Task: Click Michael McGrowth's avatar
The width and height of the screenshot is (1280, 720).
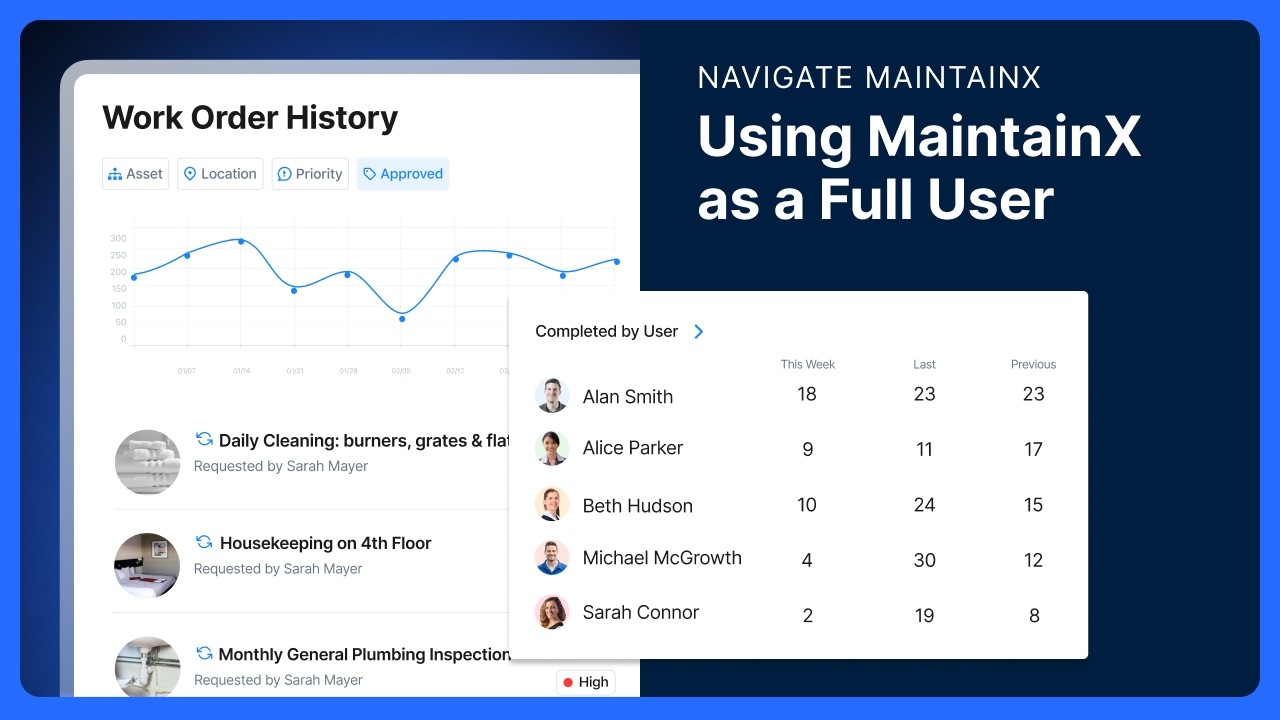Action: [x=552, y=558]
